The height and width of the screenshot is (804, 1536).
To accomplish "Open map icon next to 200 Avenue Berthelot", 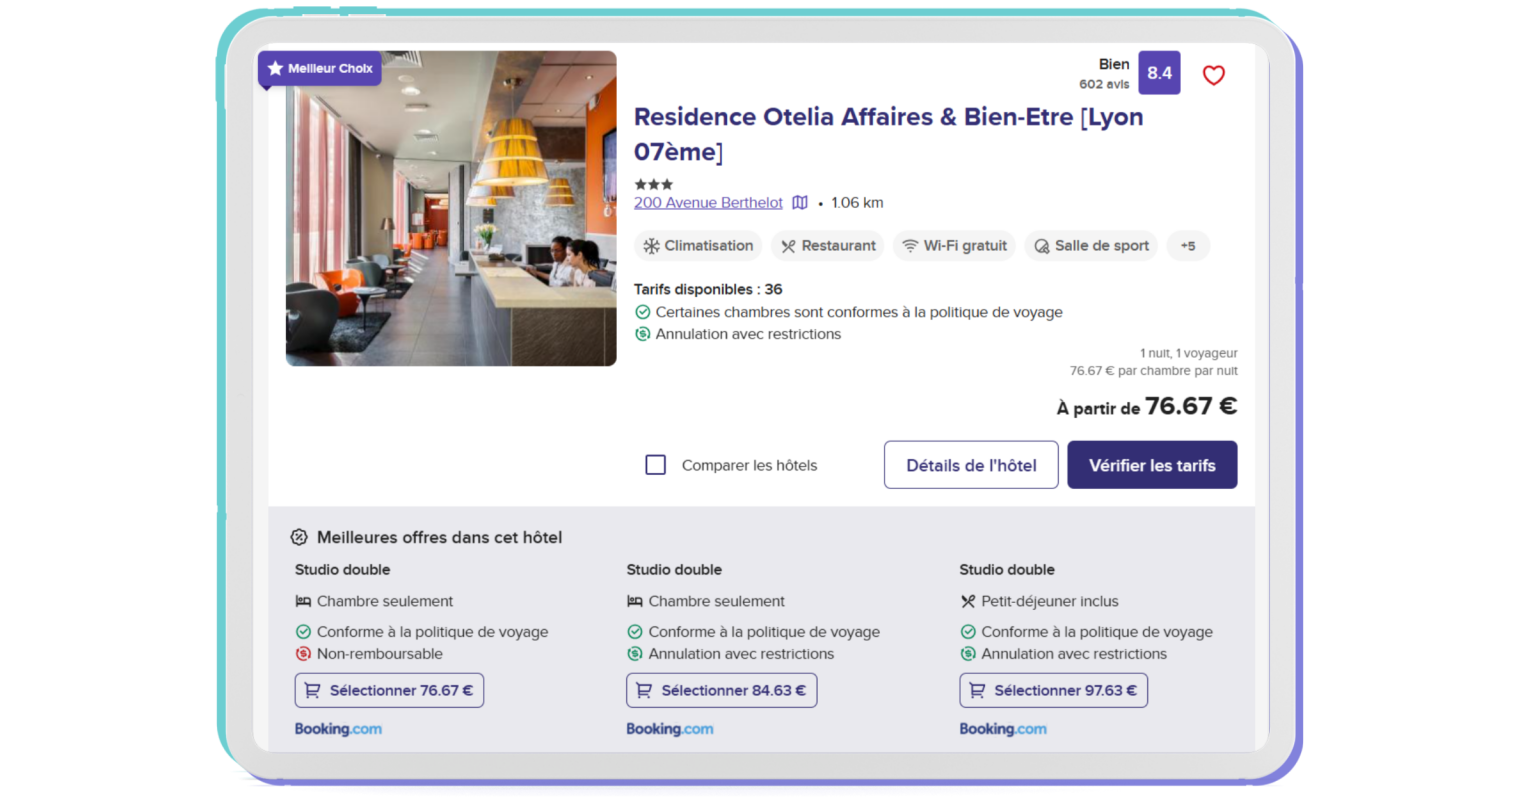I will click(800, 203).
